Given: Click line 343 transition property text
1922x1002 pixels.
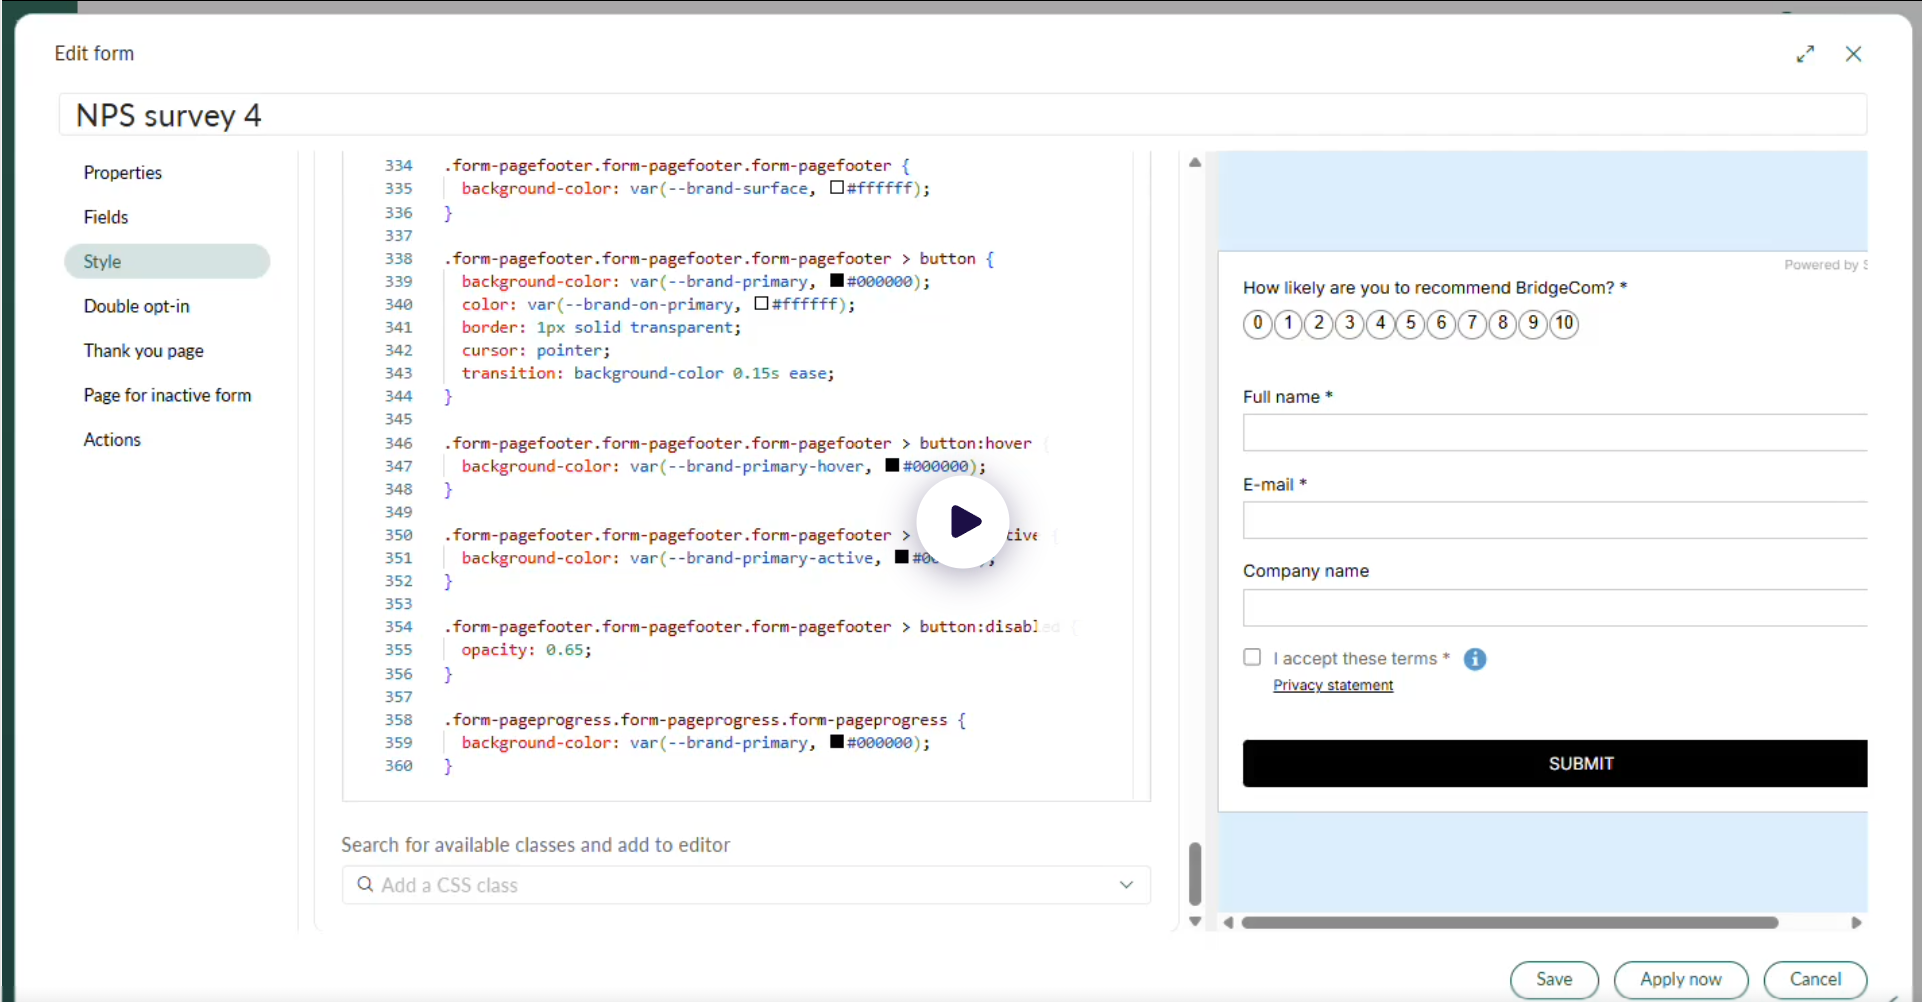Looking at the screenshot, I should pos(647,373).
